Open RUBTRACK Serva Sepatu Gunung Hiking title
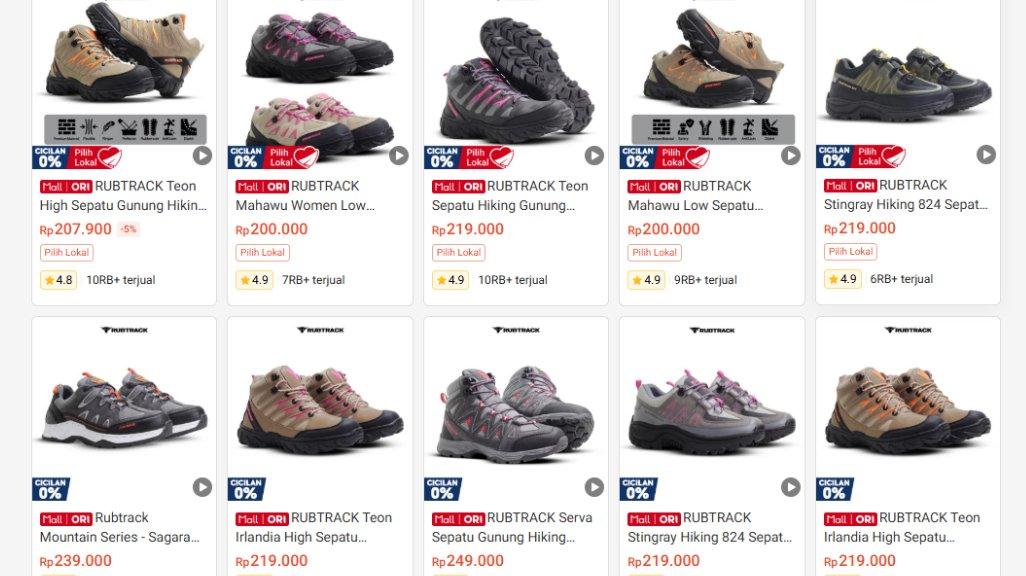This screenshot has width=1026, height=576. pos(512,528)
